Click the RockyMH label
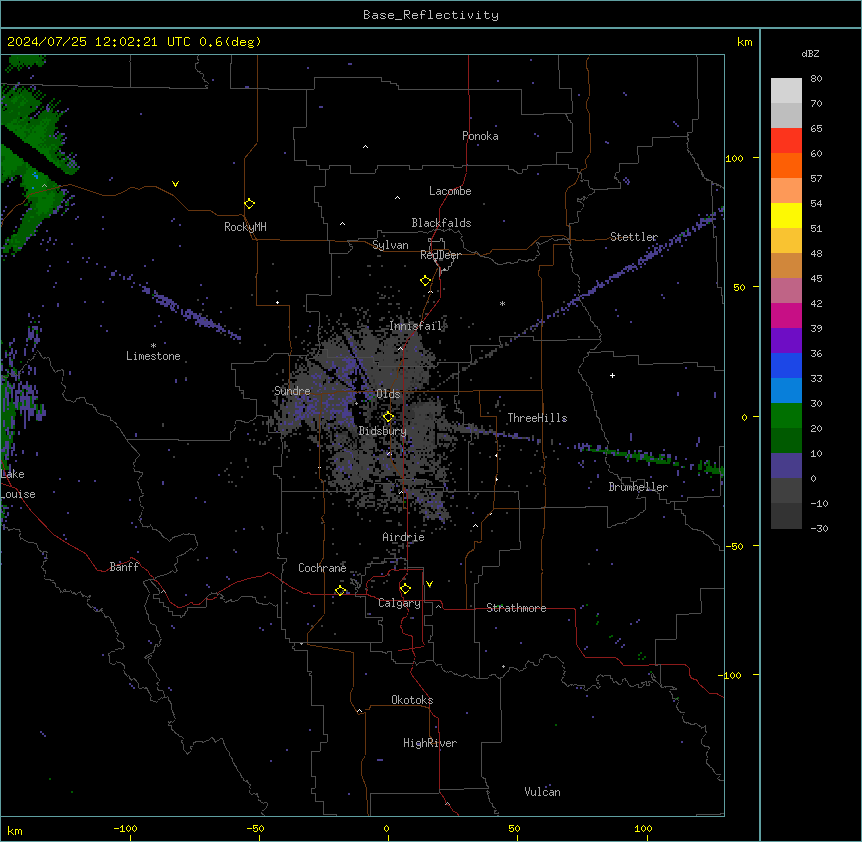Image resolution: width=862 pixels, height=842 pixels. [x=245, y=227]
